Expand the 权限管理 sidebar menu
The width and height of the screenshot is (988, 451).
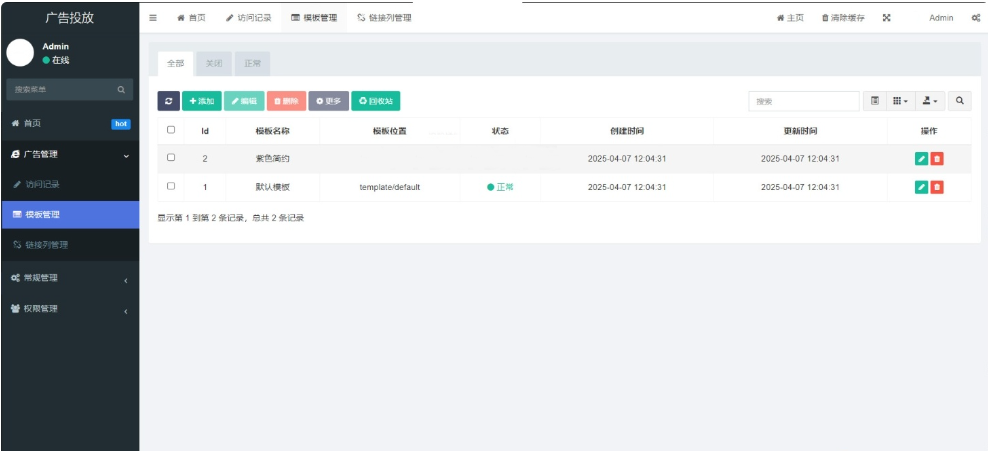[x=68, y=309]
